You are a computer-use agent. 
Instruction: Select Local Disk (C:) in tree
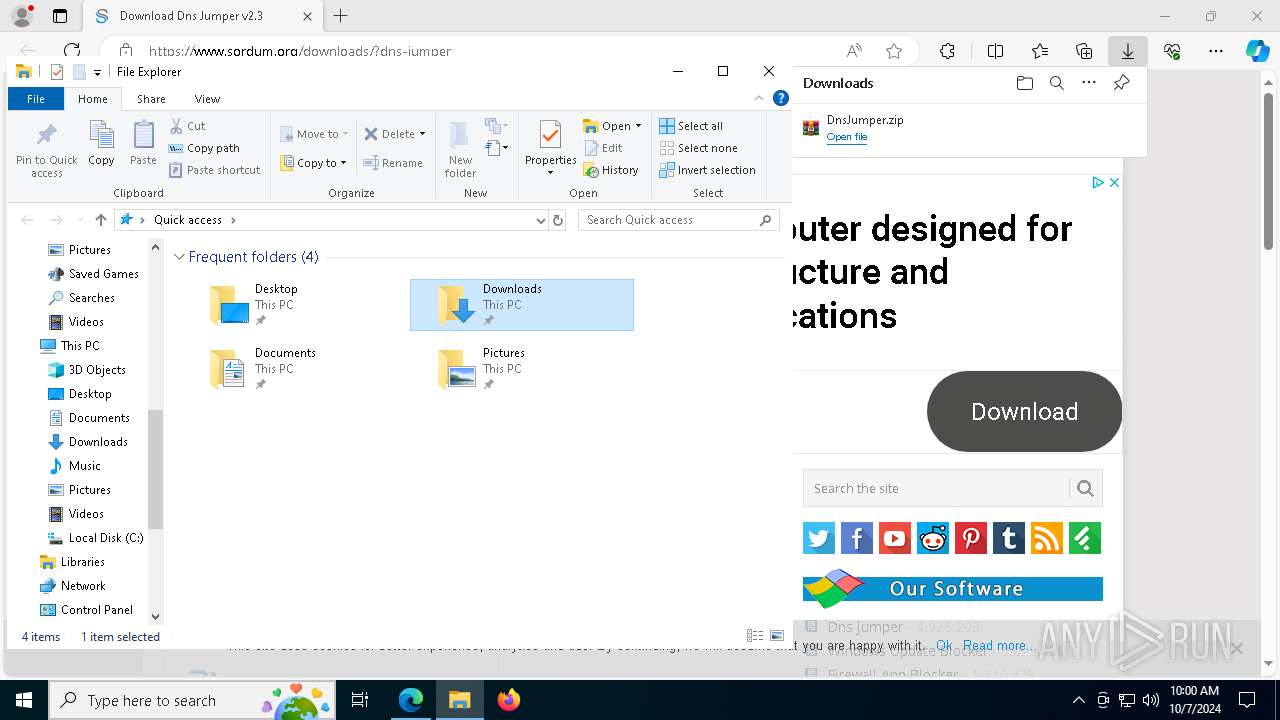tap(106, 538)
